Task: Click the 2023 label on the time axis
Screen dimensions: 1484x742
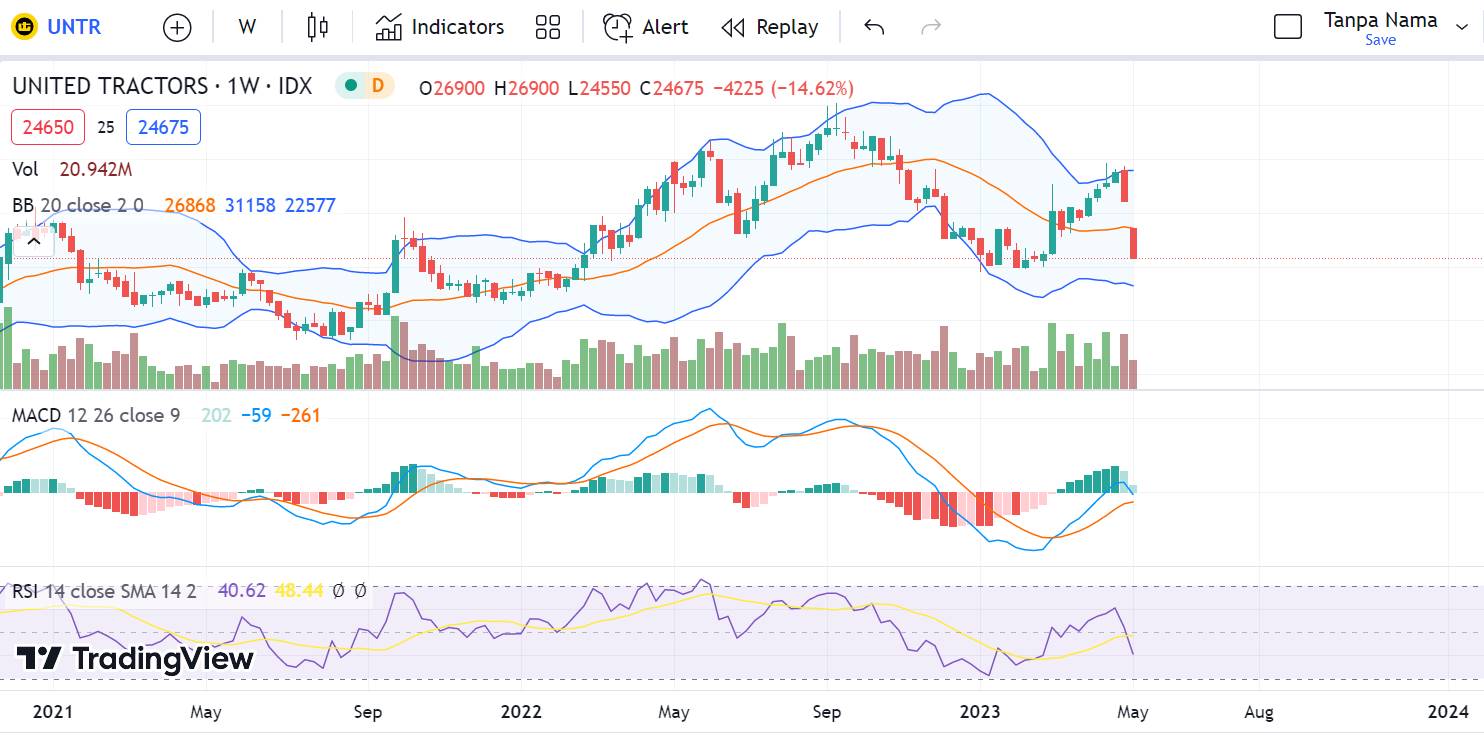Action: 979,712
